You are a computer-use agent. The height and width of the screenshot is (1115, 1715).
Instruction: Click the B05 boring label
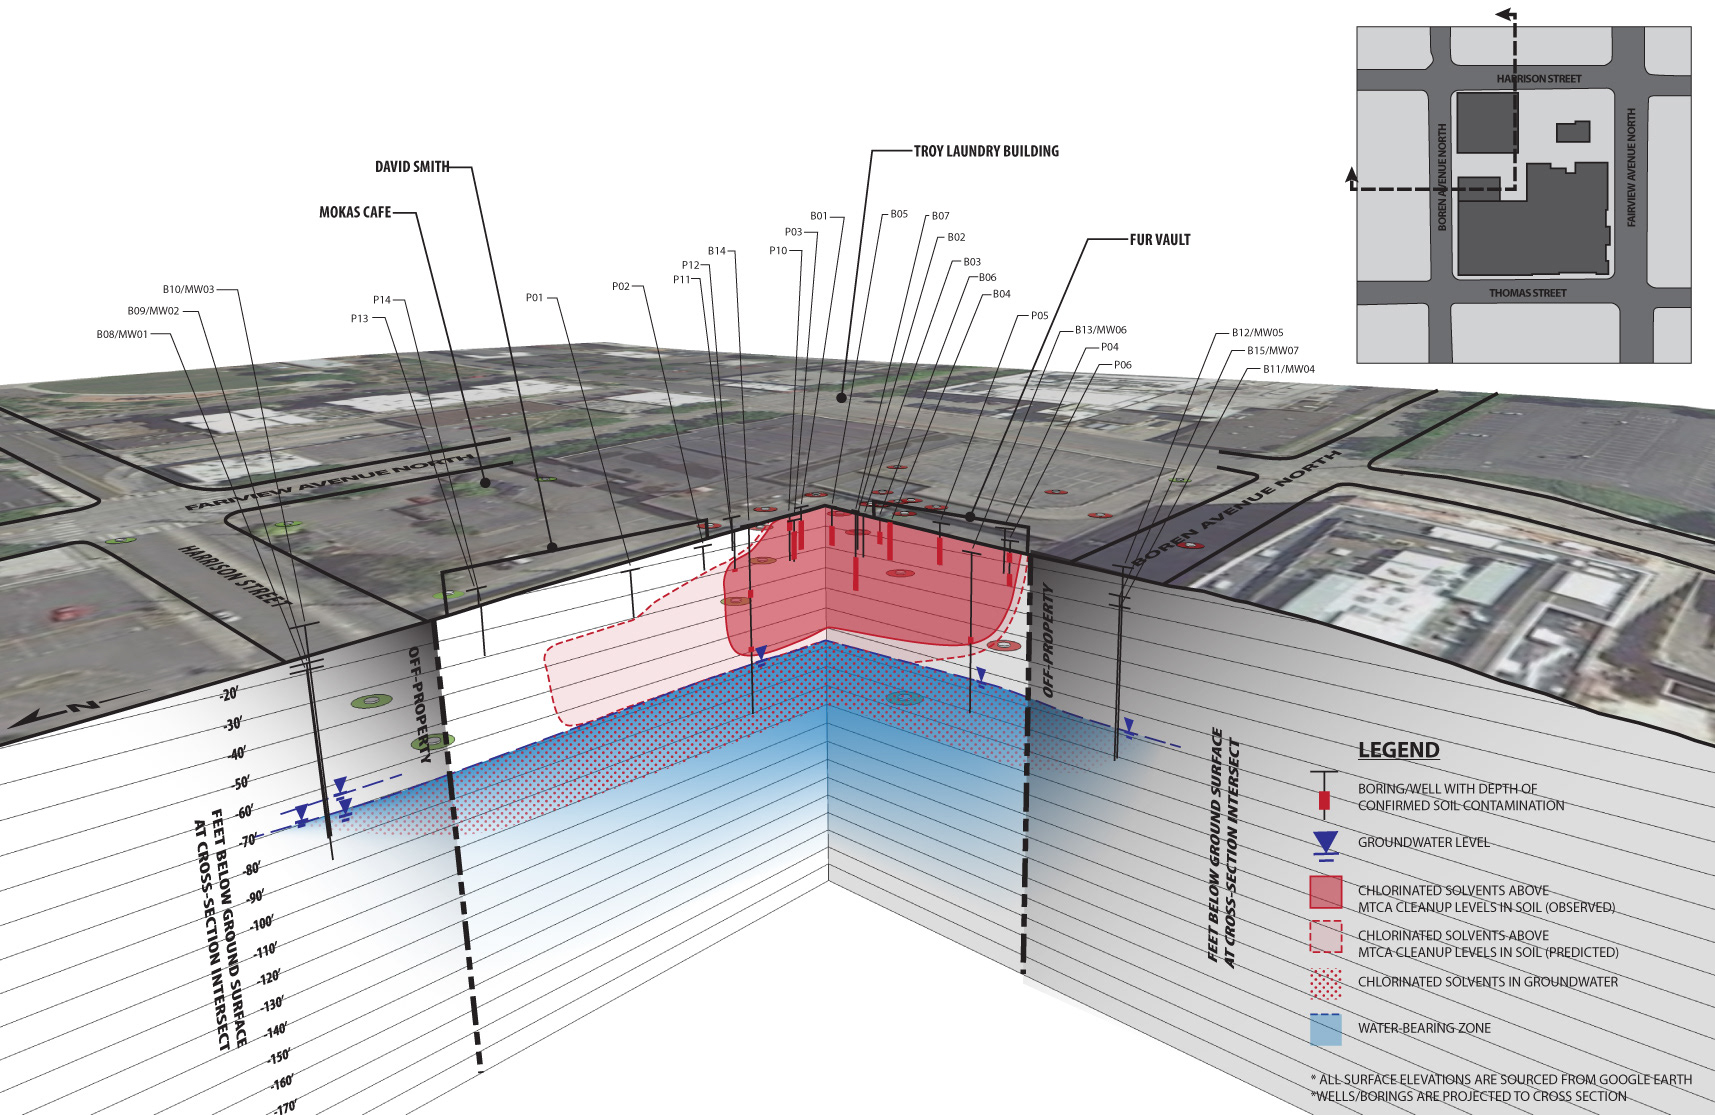tap(899, 214)
